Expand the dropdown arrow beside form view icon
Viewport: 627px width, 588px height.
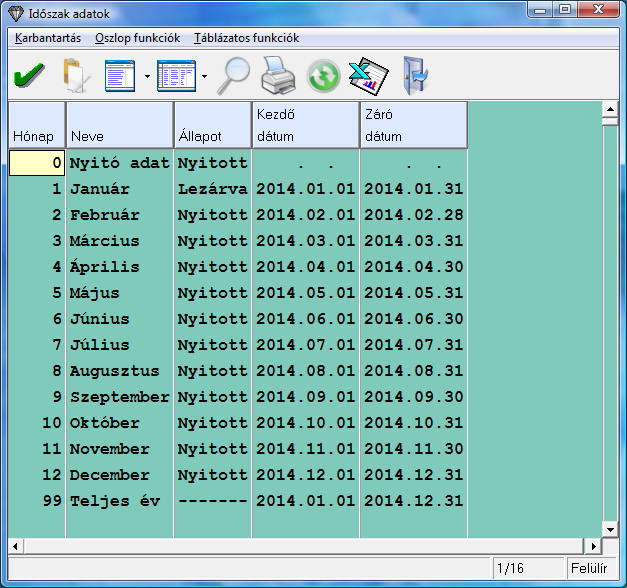click(147, 76)
